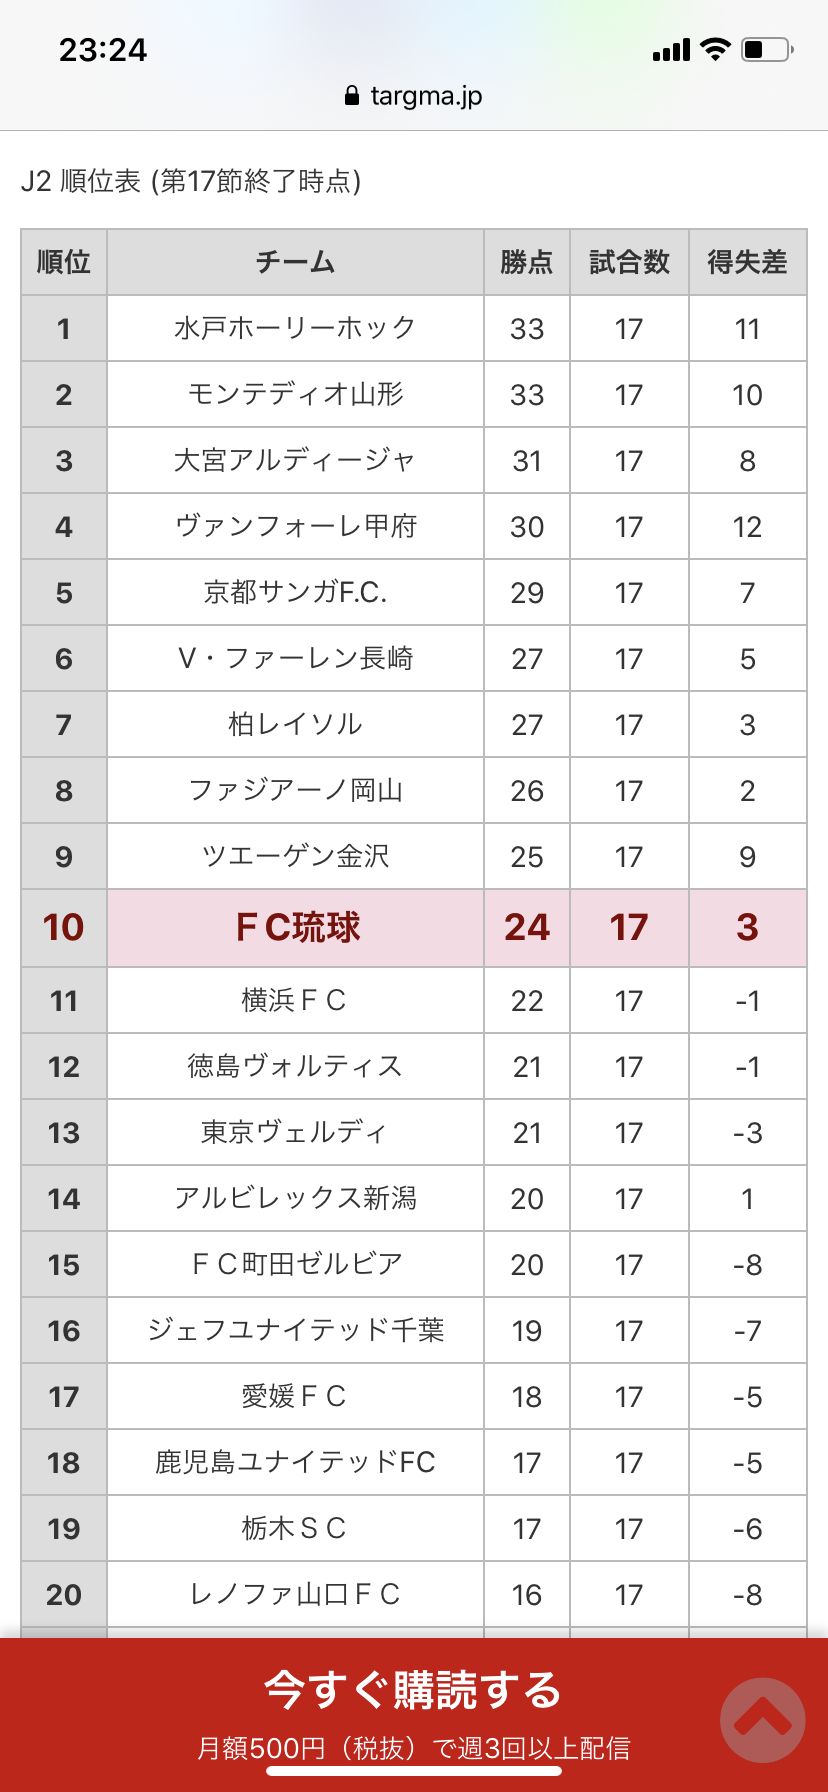Tap the レノファ山口FC team name
Image resolution: width=828 pixels, height=1792 pixels.
(295, 1594)
